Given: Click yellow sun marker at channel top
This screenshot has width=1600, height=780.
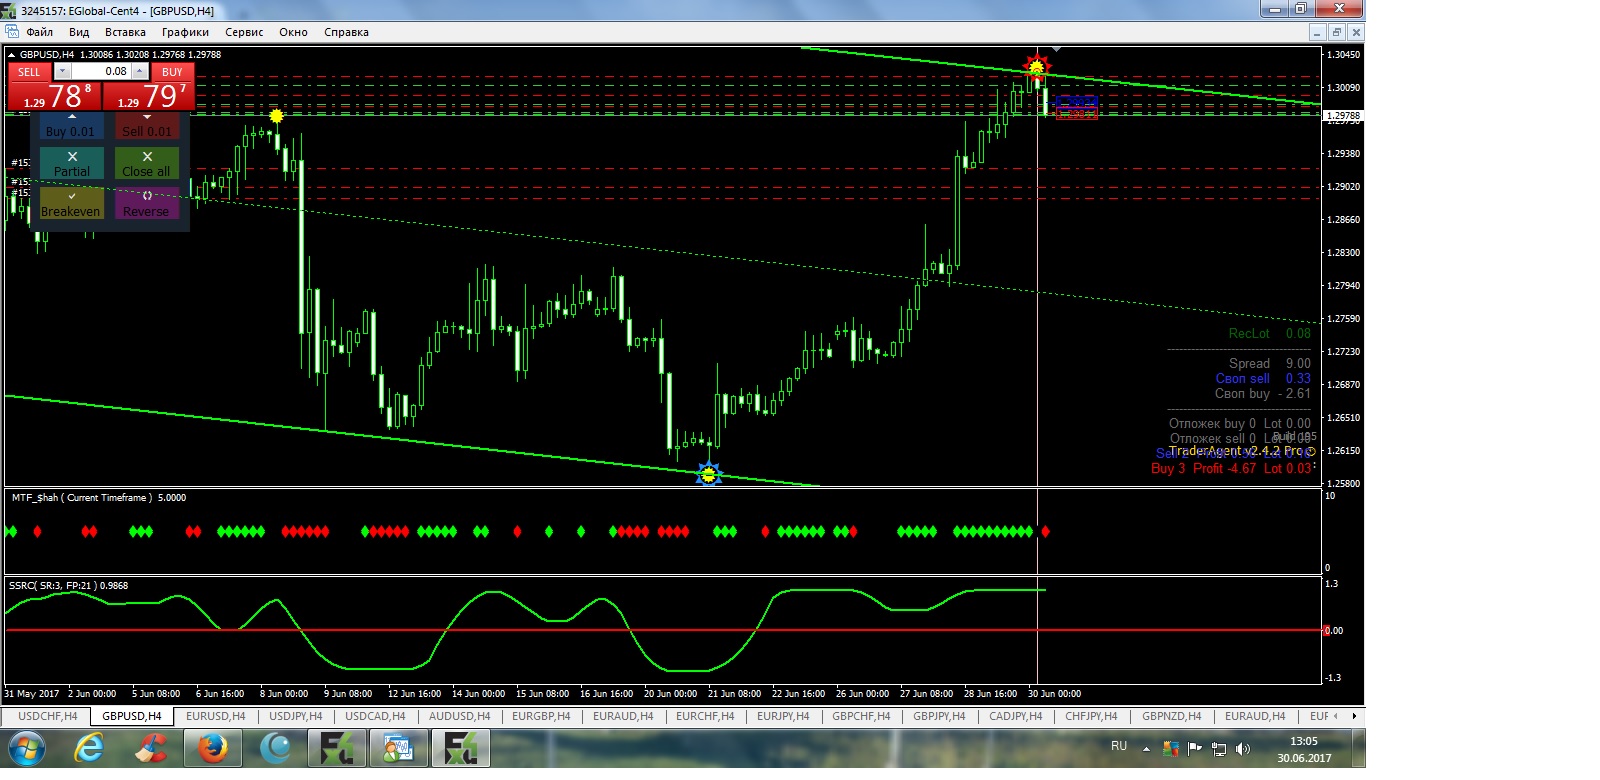Looking at the screenshot, I should (1037, 67).
